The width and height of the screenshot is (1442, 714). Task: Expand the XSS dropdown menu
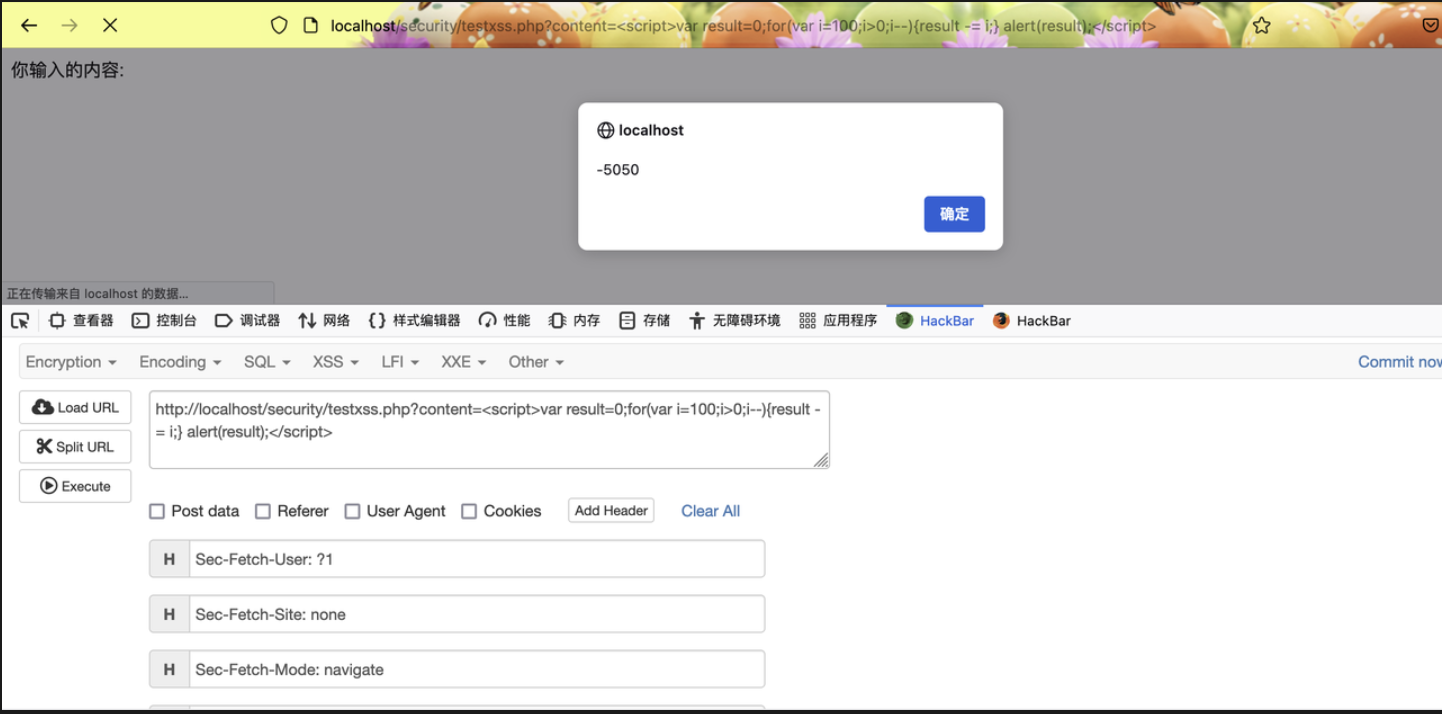coord(335,362)
